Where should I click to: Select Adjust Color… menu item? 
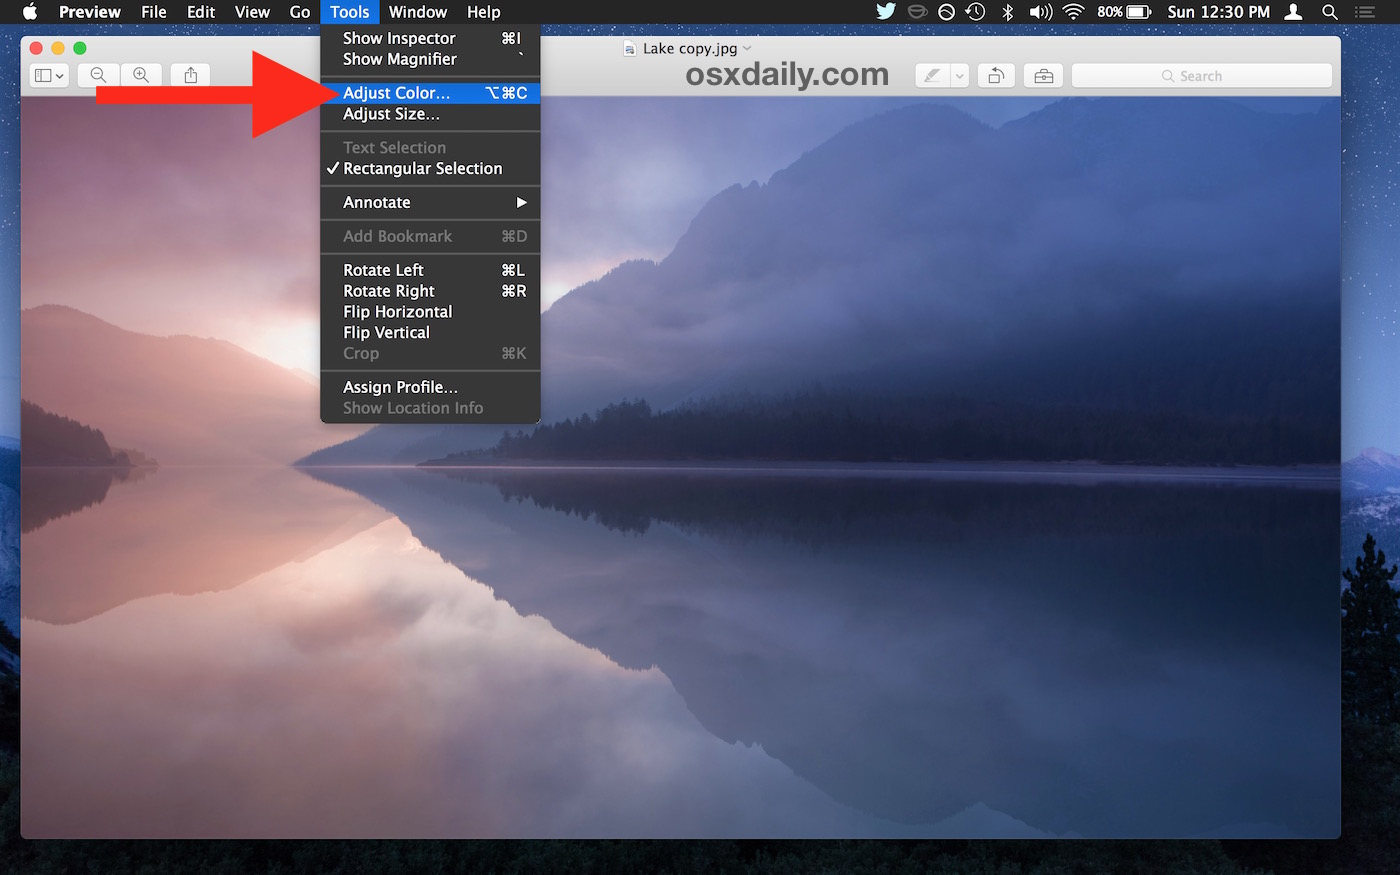430,93
